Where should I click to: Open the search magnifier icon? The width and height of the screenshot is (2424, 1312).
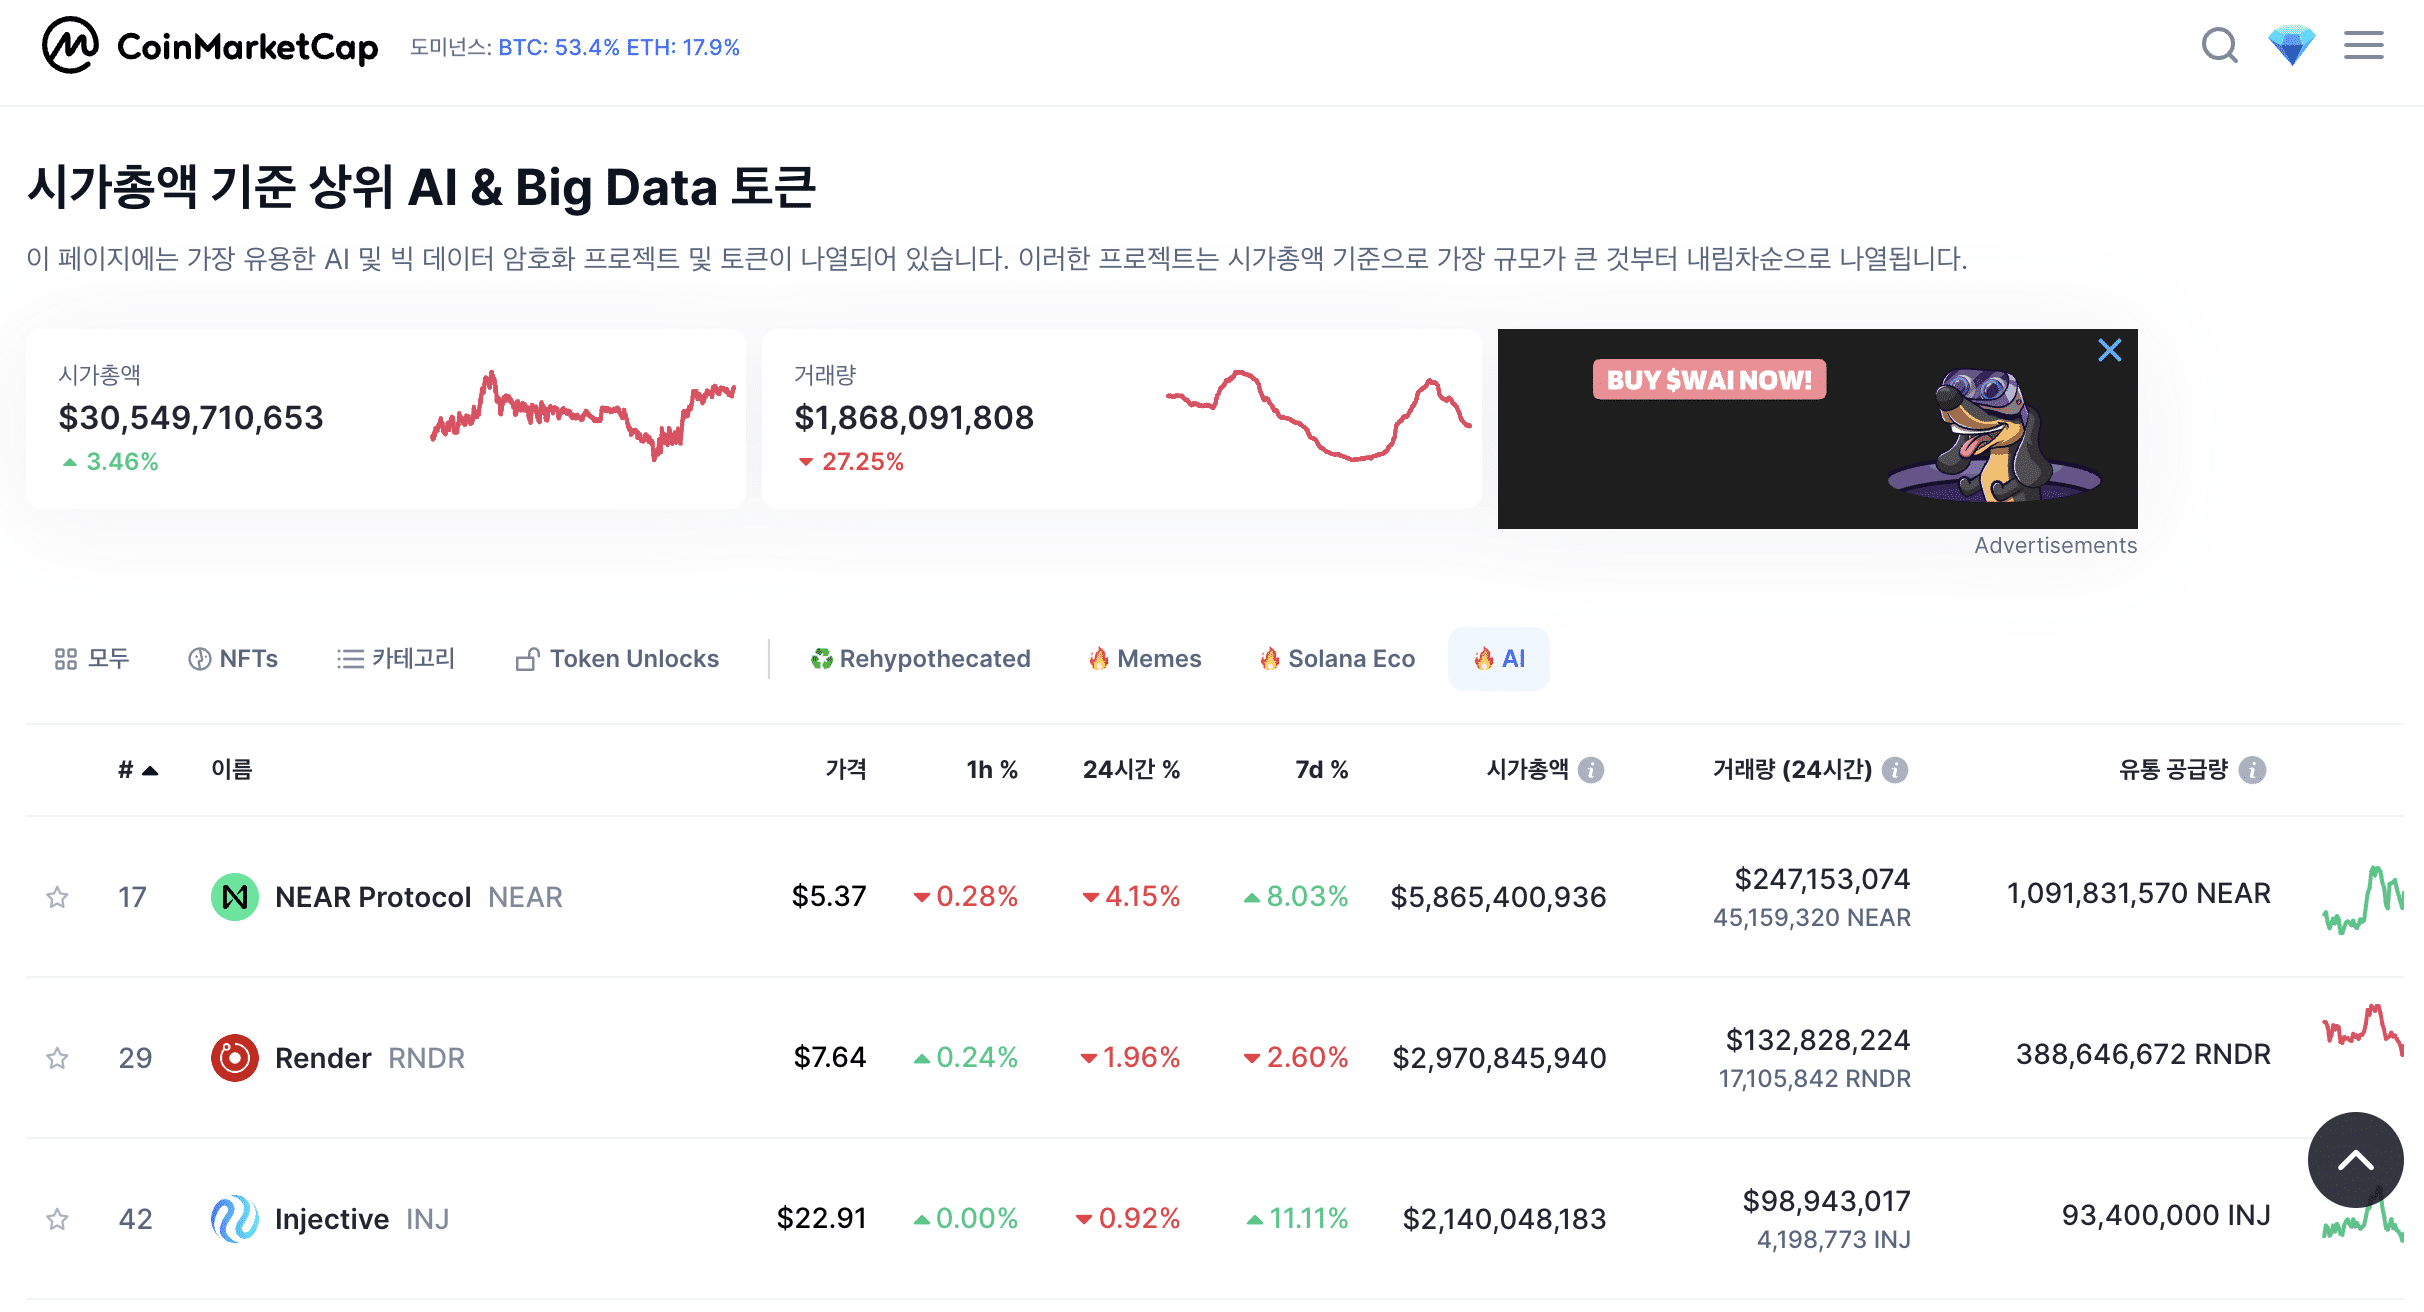point(2219,46)
